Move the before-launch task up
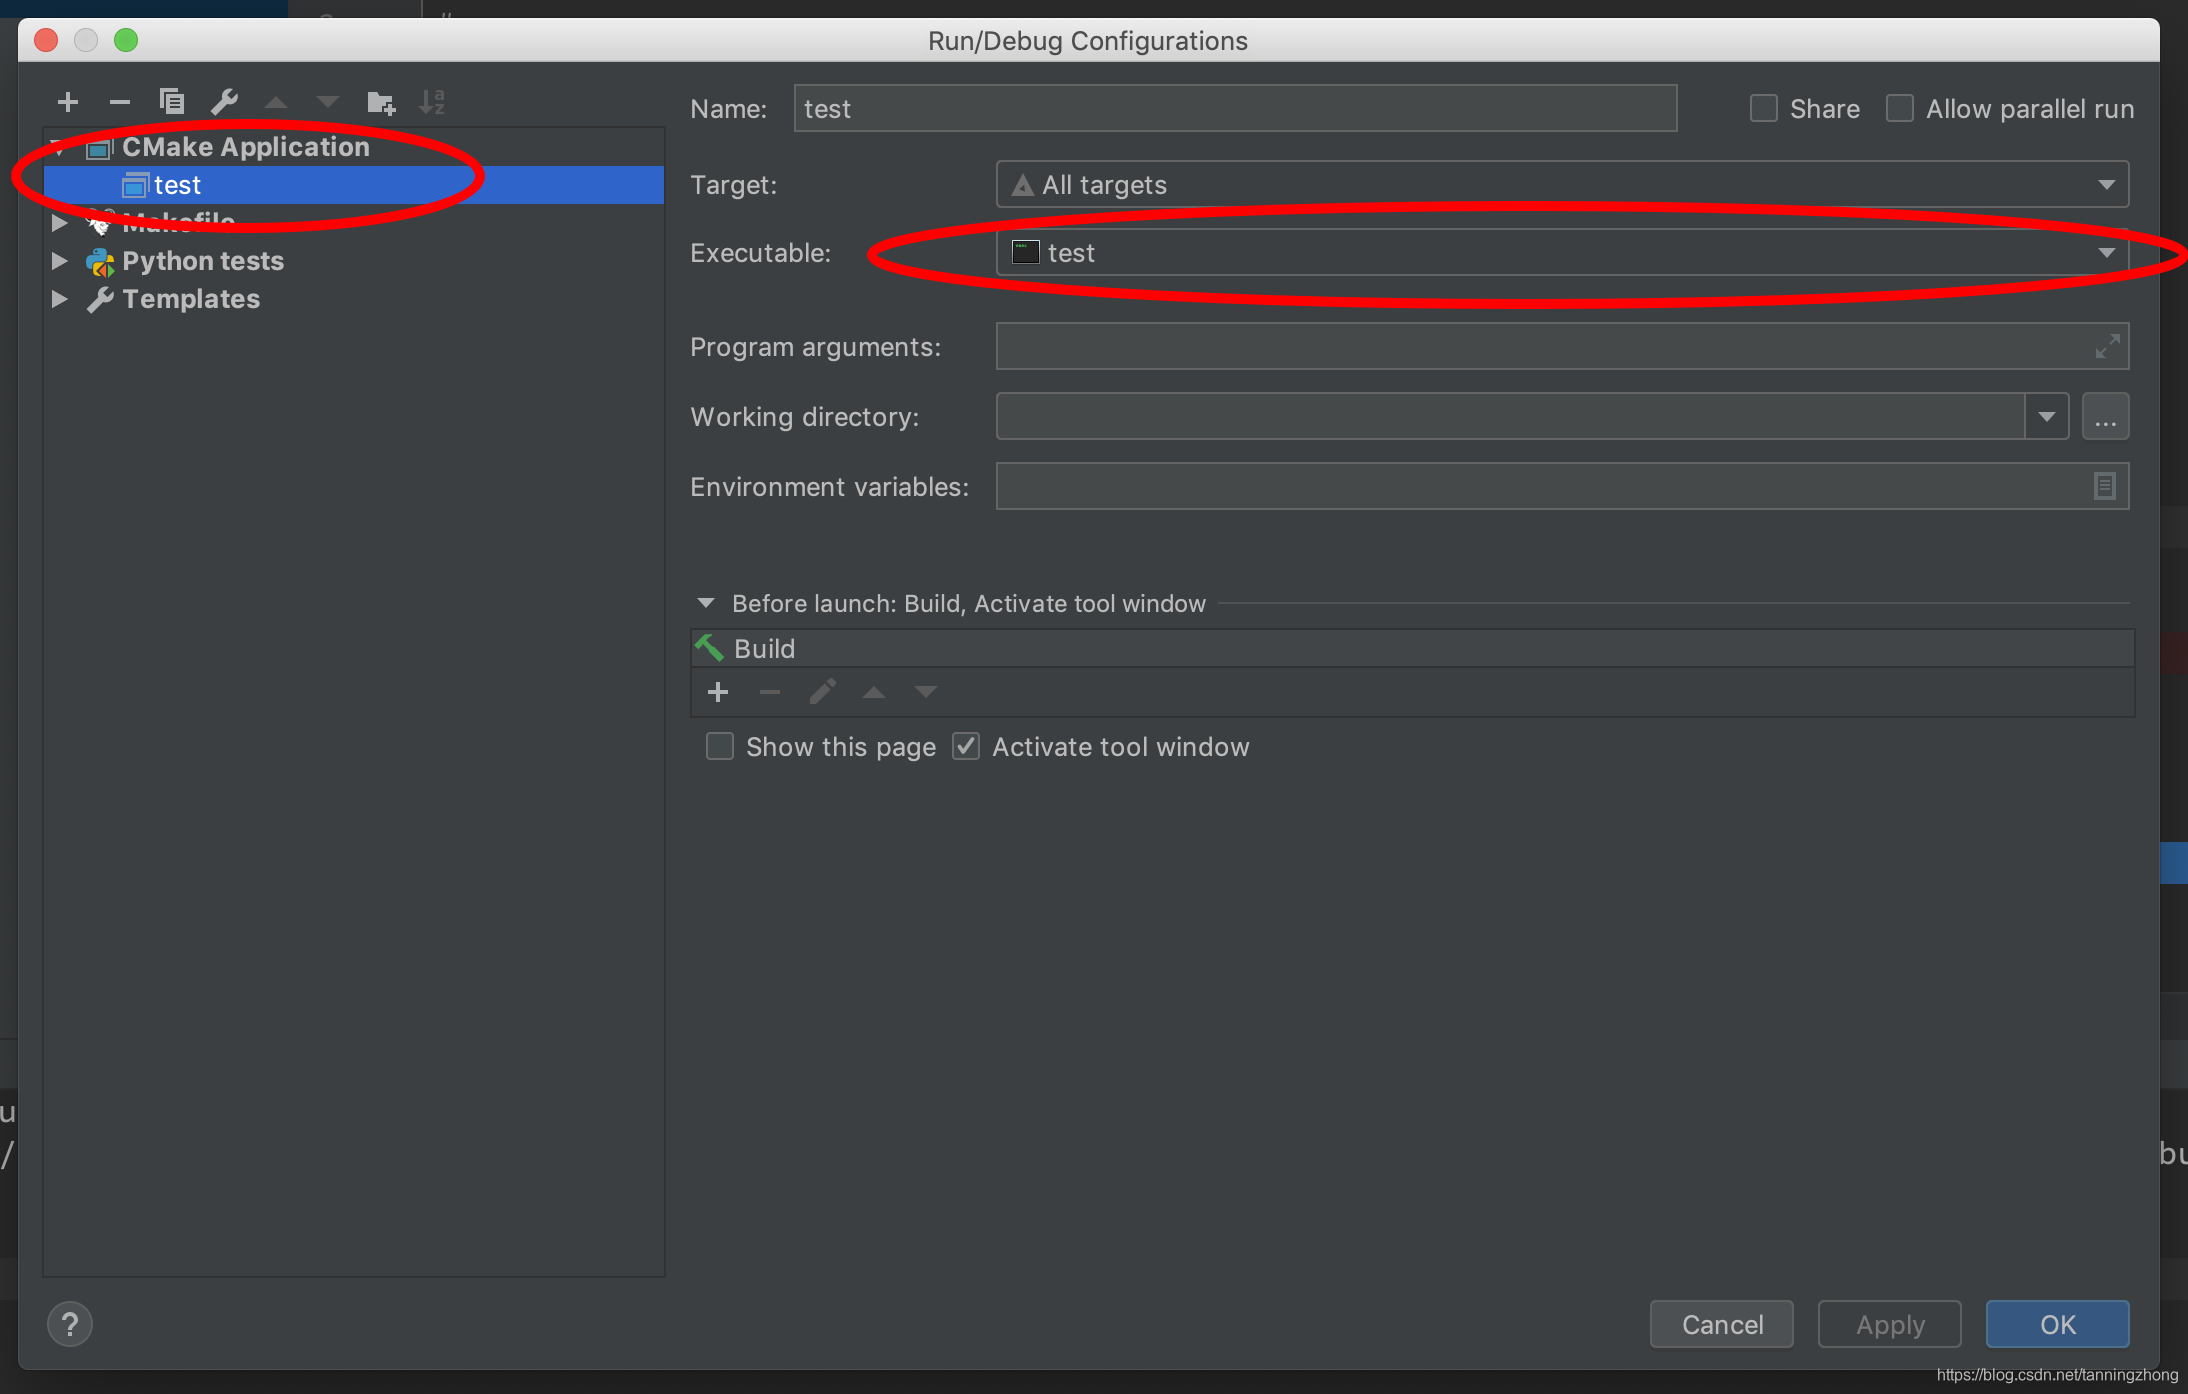 874,692
